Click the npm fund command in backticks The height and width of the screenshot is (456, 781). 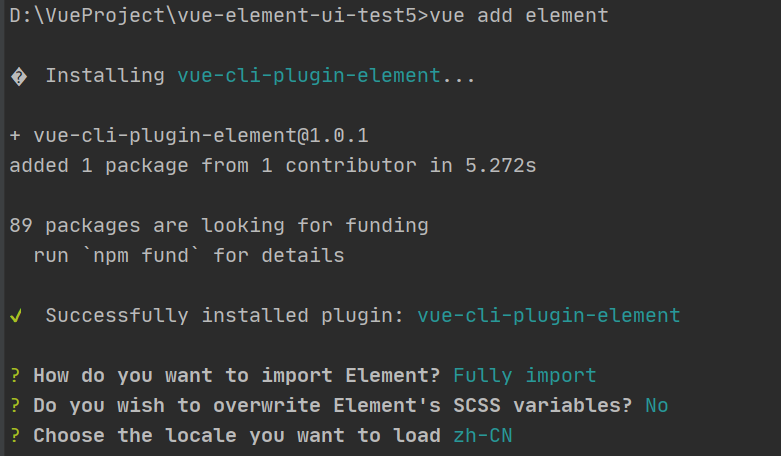[141, 256]
